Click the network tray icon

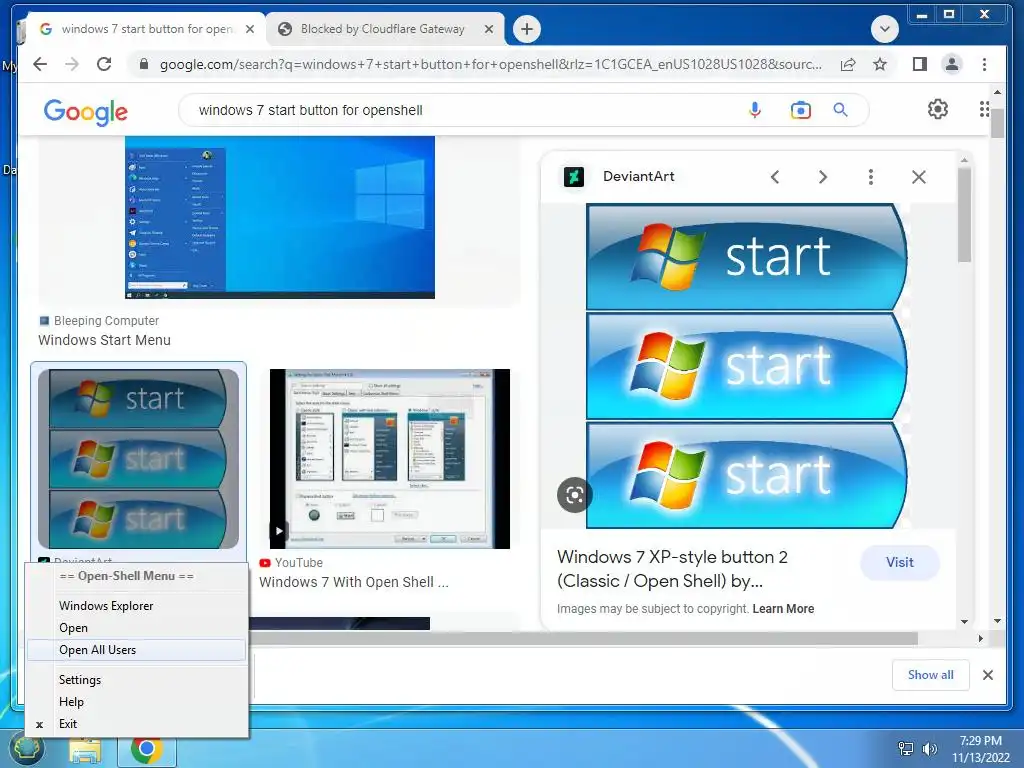coord(906,749)
